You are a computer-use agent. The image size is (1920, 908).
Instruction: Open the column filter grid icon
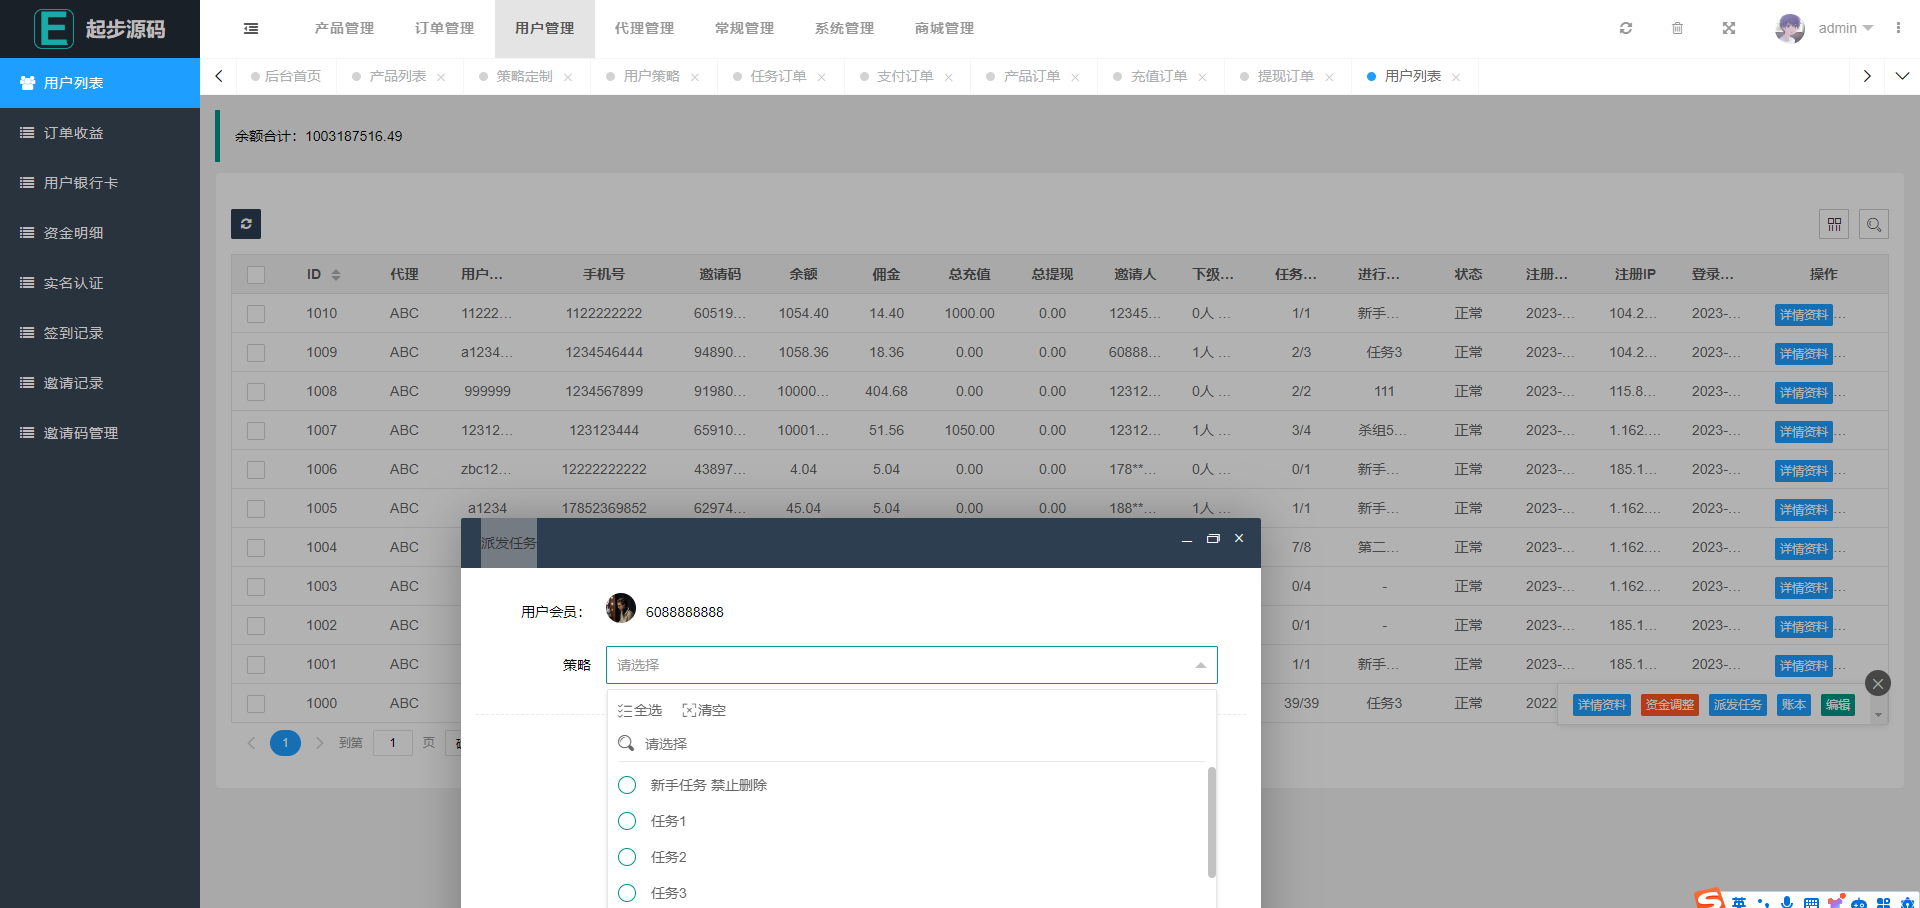coord(1834,225)
